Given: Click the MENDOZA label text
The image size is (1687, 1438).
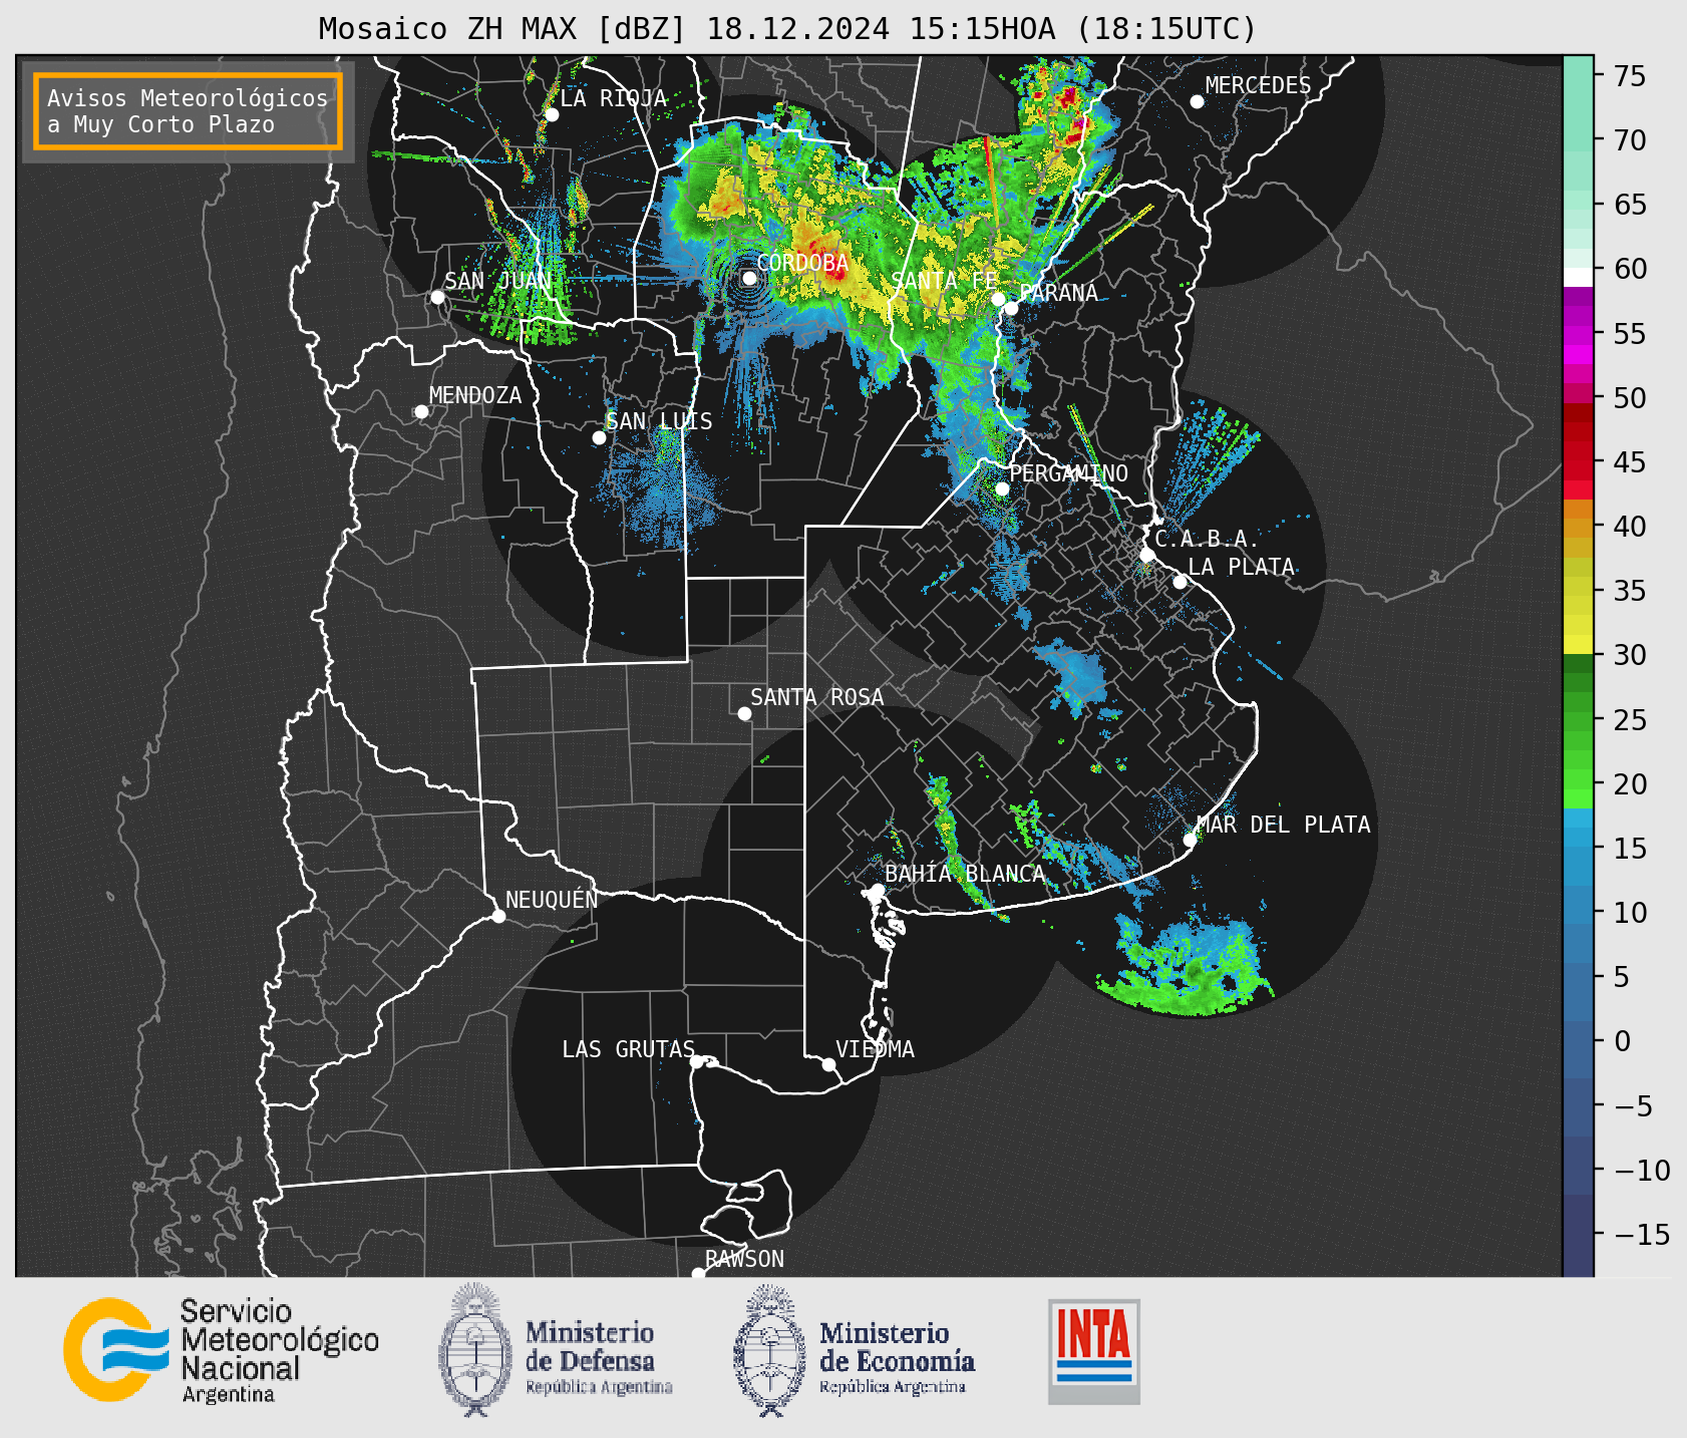Looking at the screenshot, I should (475, 396).
